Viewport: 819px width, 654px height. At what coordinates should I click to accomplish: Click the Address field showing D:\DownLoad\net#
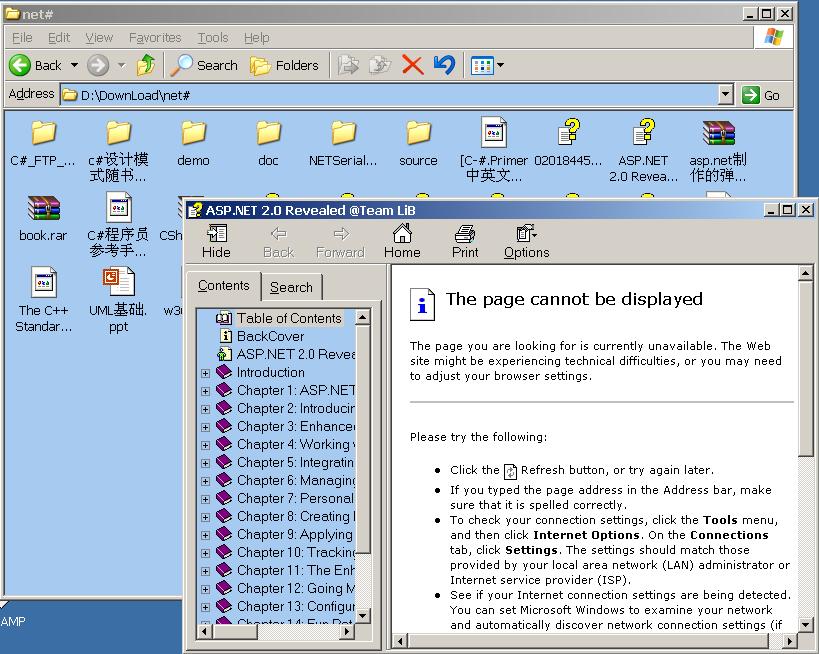click(x=389, y=95)
